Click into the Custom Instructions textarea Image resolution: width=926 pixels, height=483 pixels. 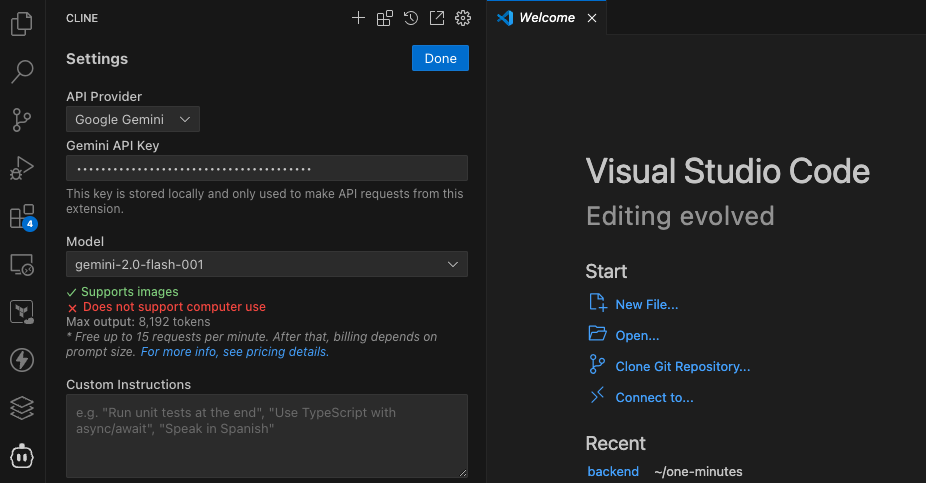tap(267, 436)
